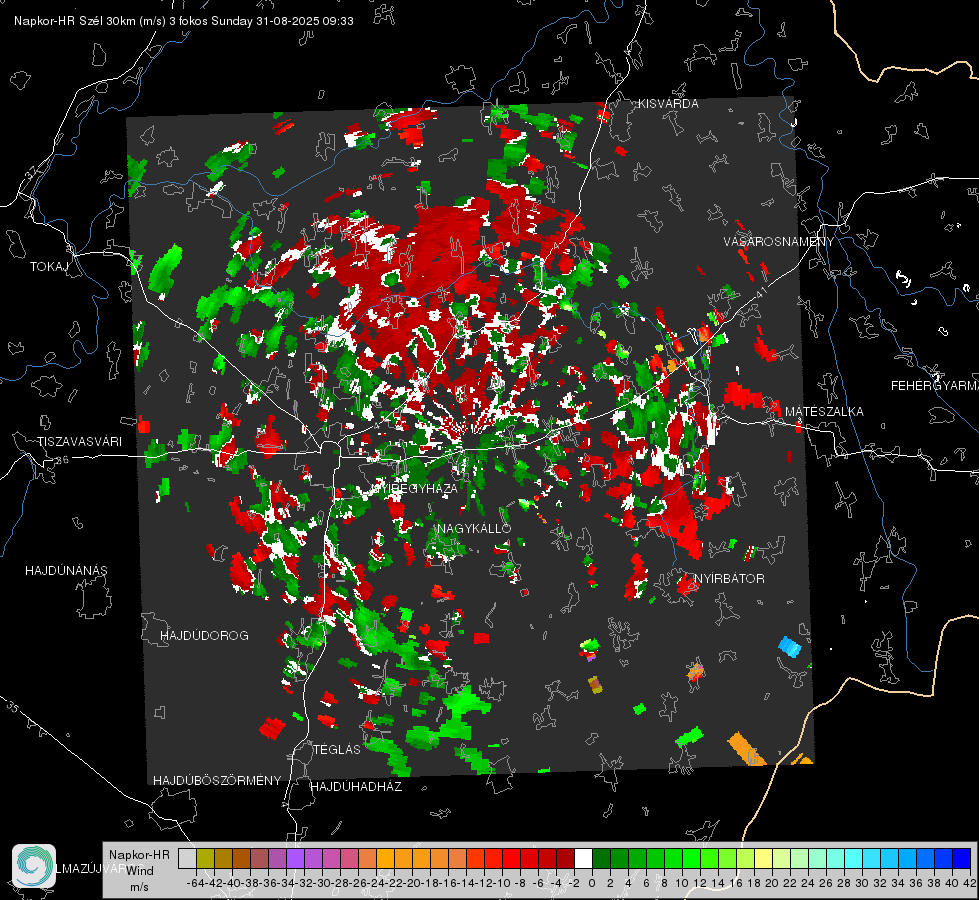Viewport: 979px width, 900px height.
Task: Pick the darkest green legend swatch labeled 0
Action: click(601, 858)
